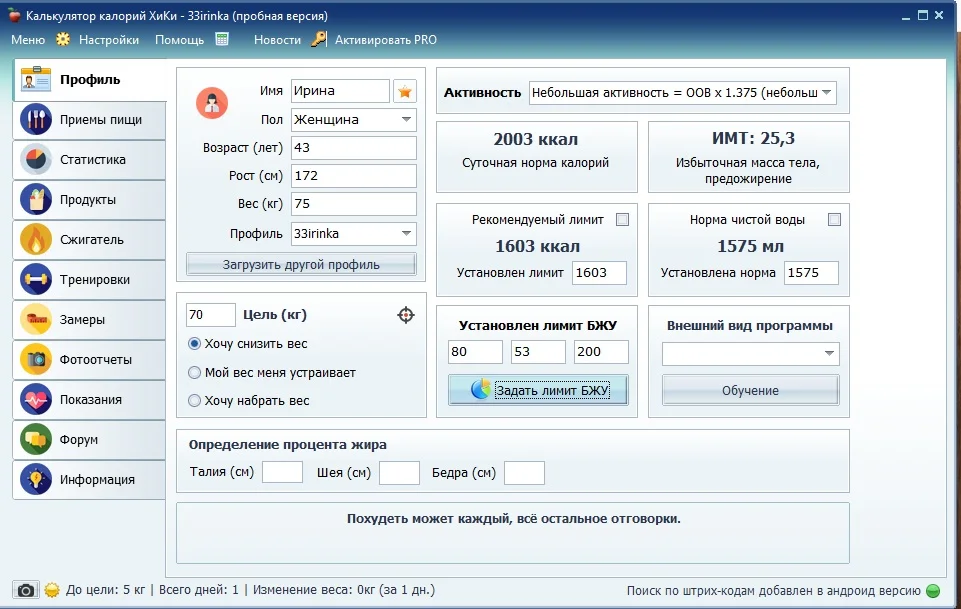961x609 pixels.
Task: Click the Установлена норма field 1575
Action: coord(811,273)
